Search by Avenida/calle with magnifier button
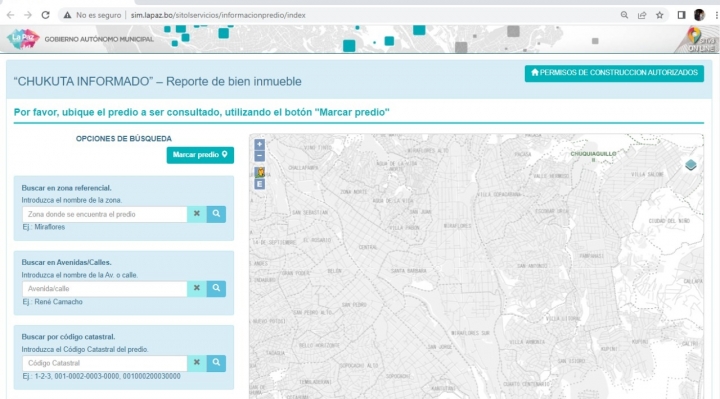 coord(216,288)
